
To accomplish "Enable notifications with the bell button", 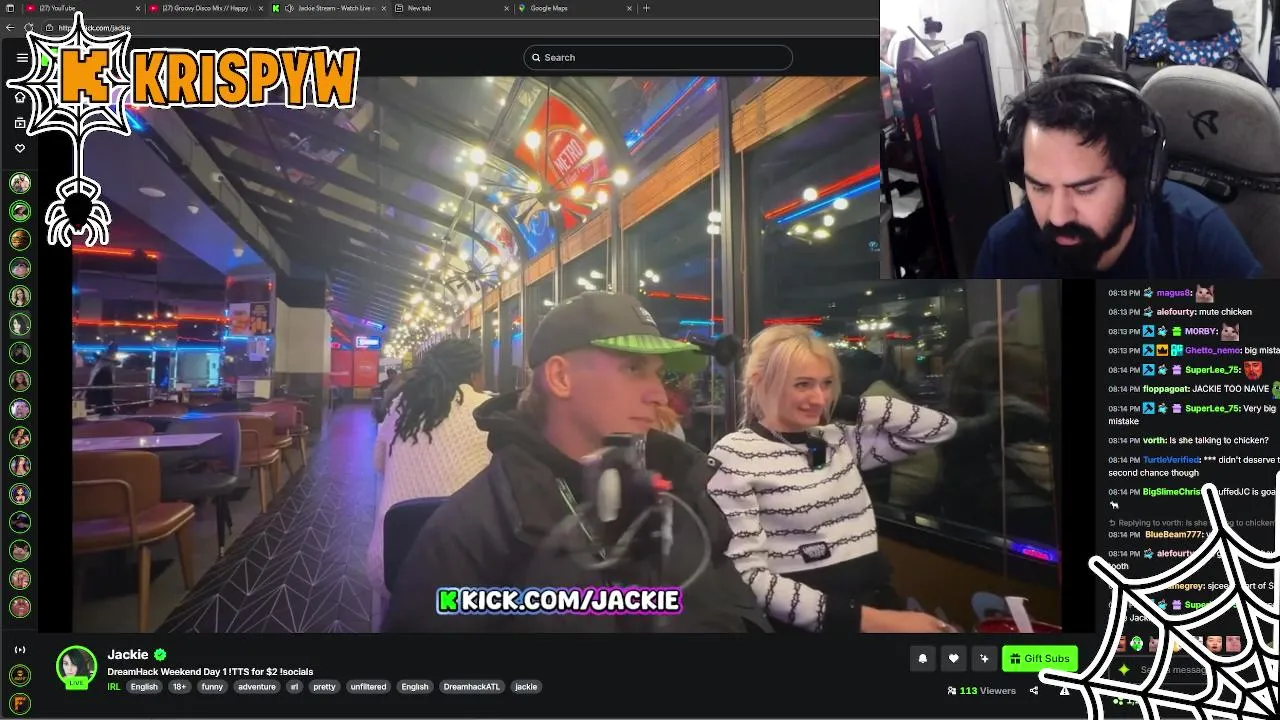I will 923,658.
